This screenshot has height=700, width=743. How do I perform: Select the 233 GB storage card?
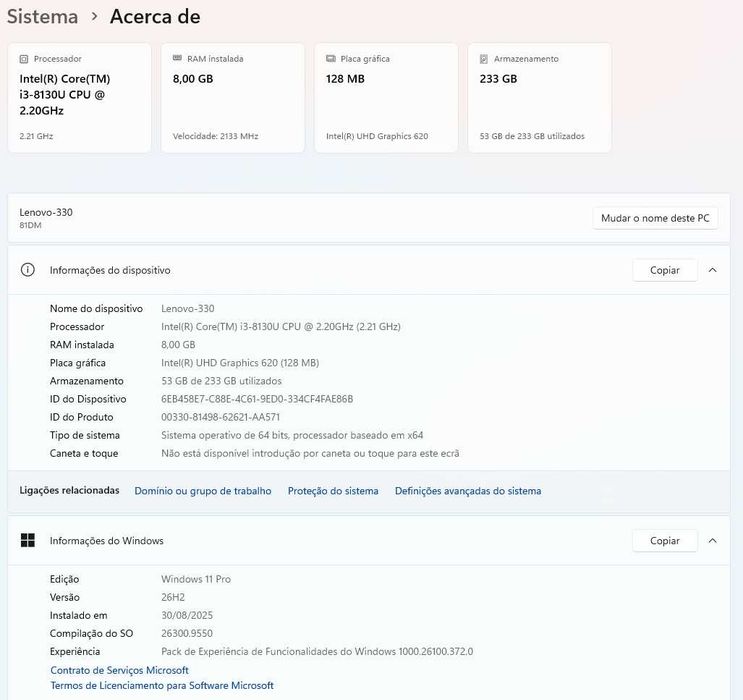point(540,98)
